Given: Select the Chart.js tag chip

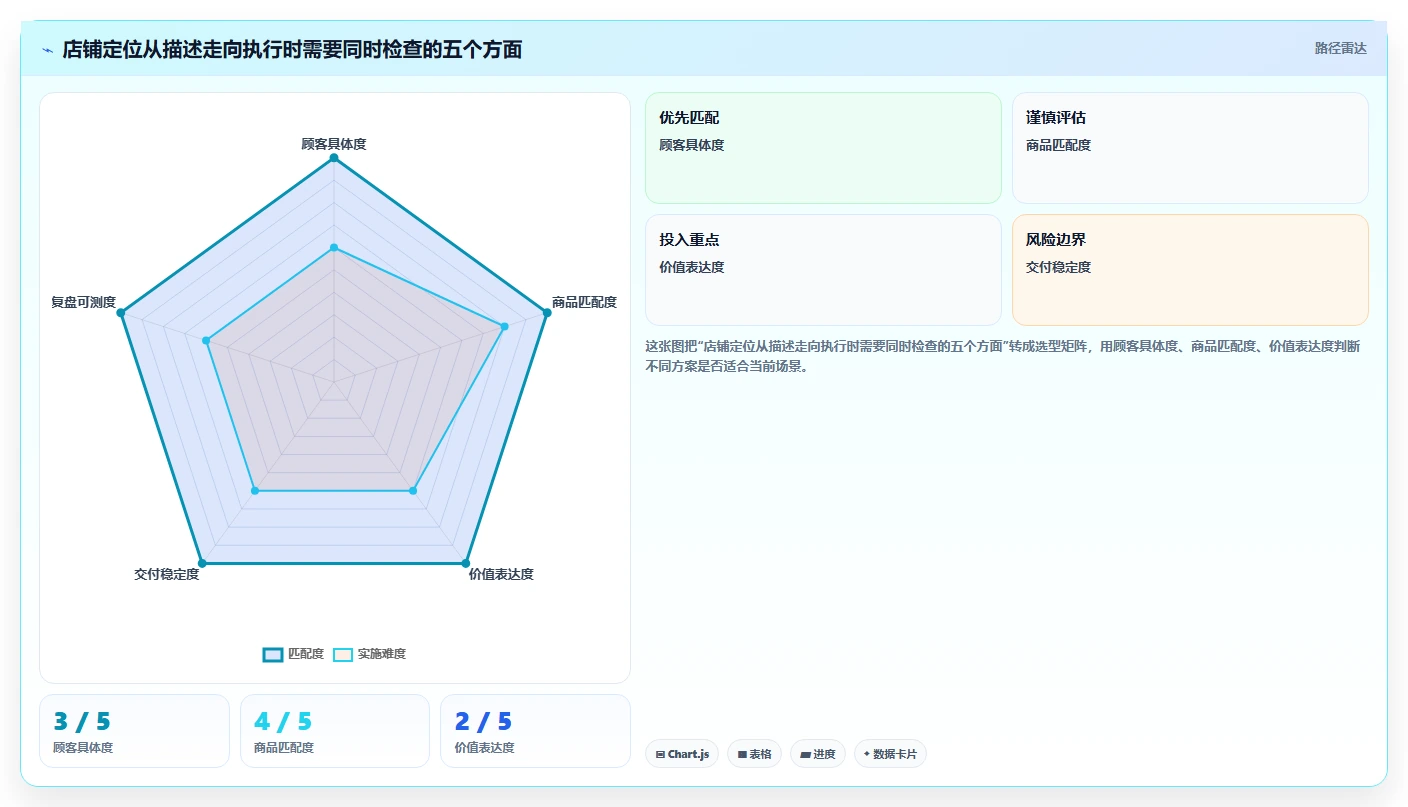Looking at the screenshot, I should [682, 754].
